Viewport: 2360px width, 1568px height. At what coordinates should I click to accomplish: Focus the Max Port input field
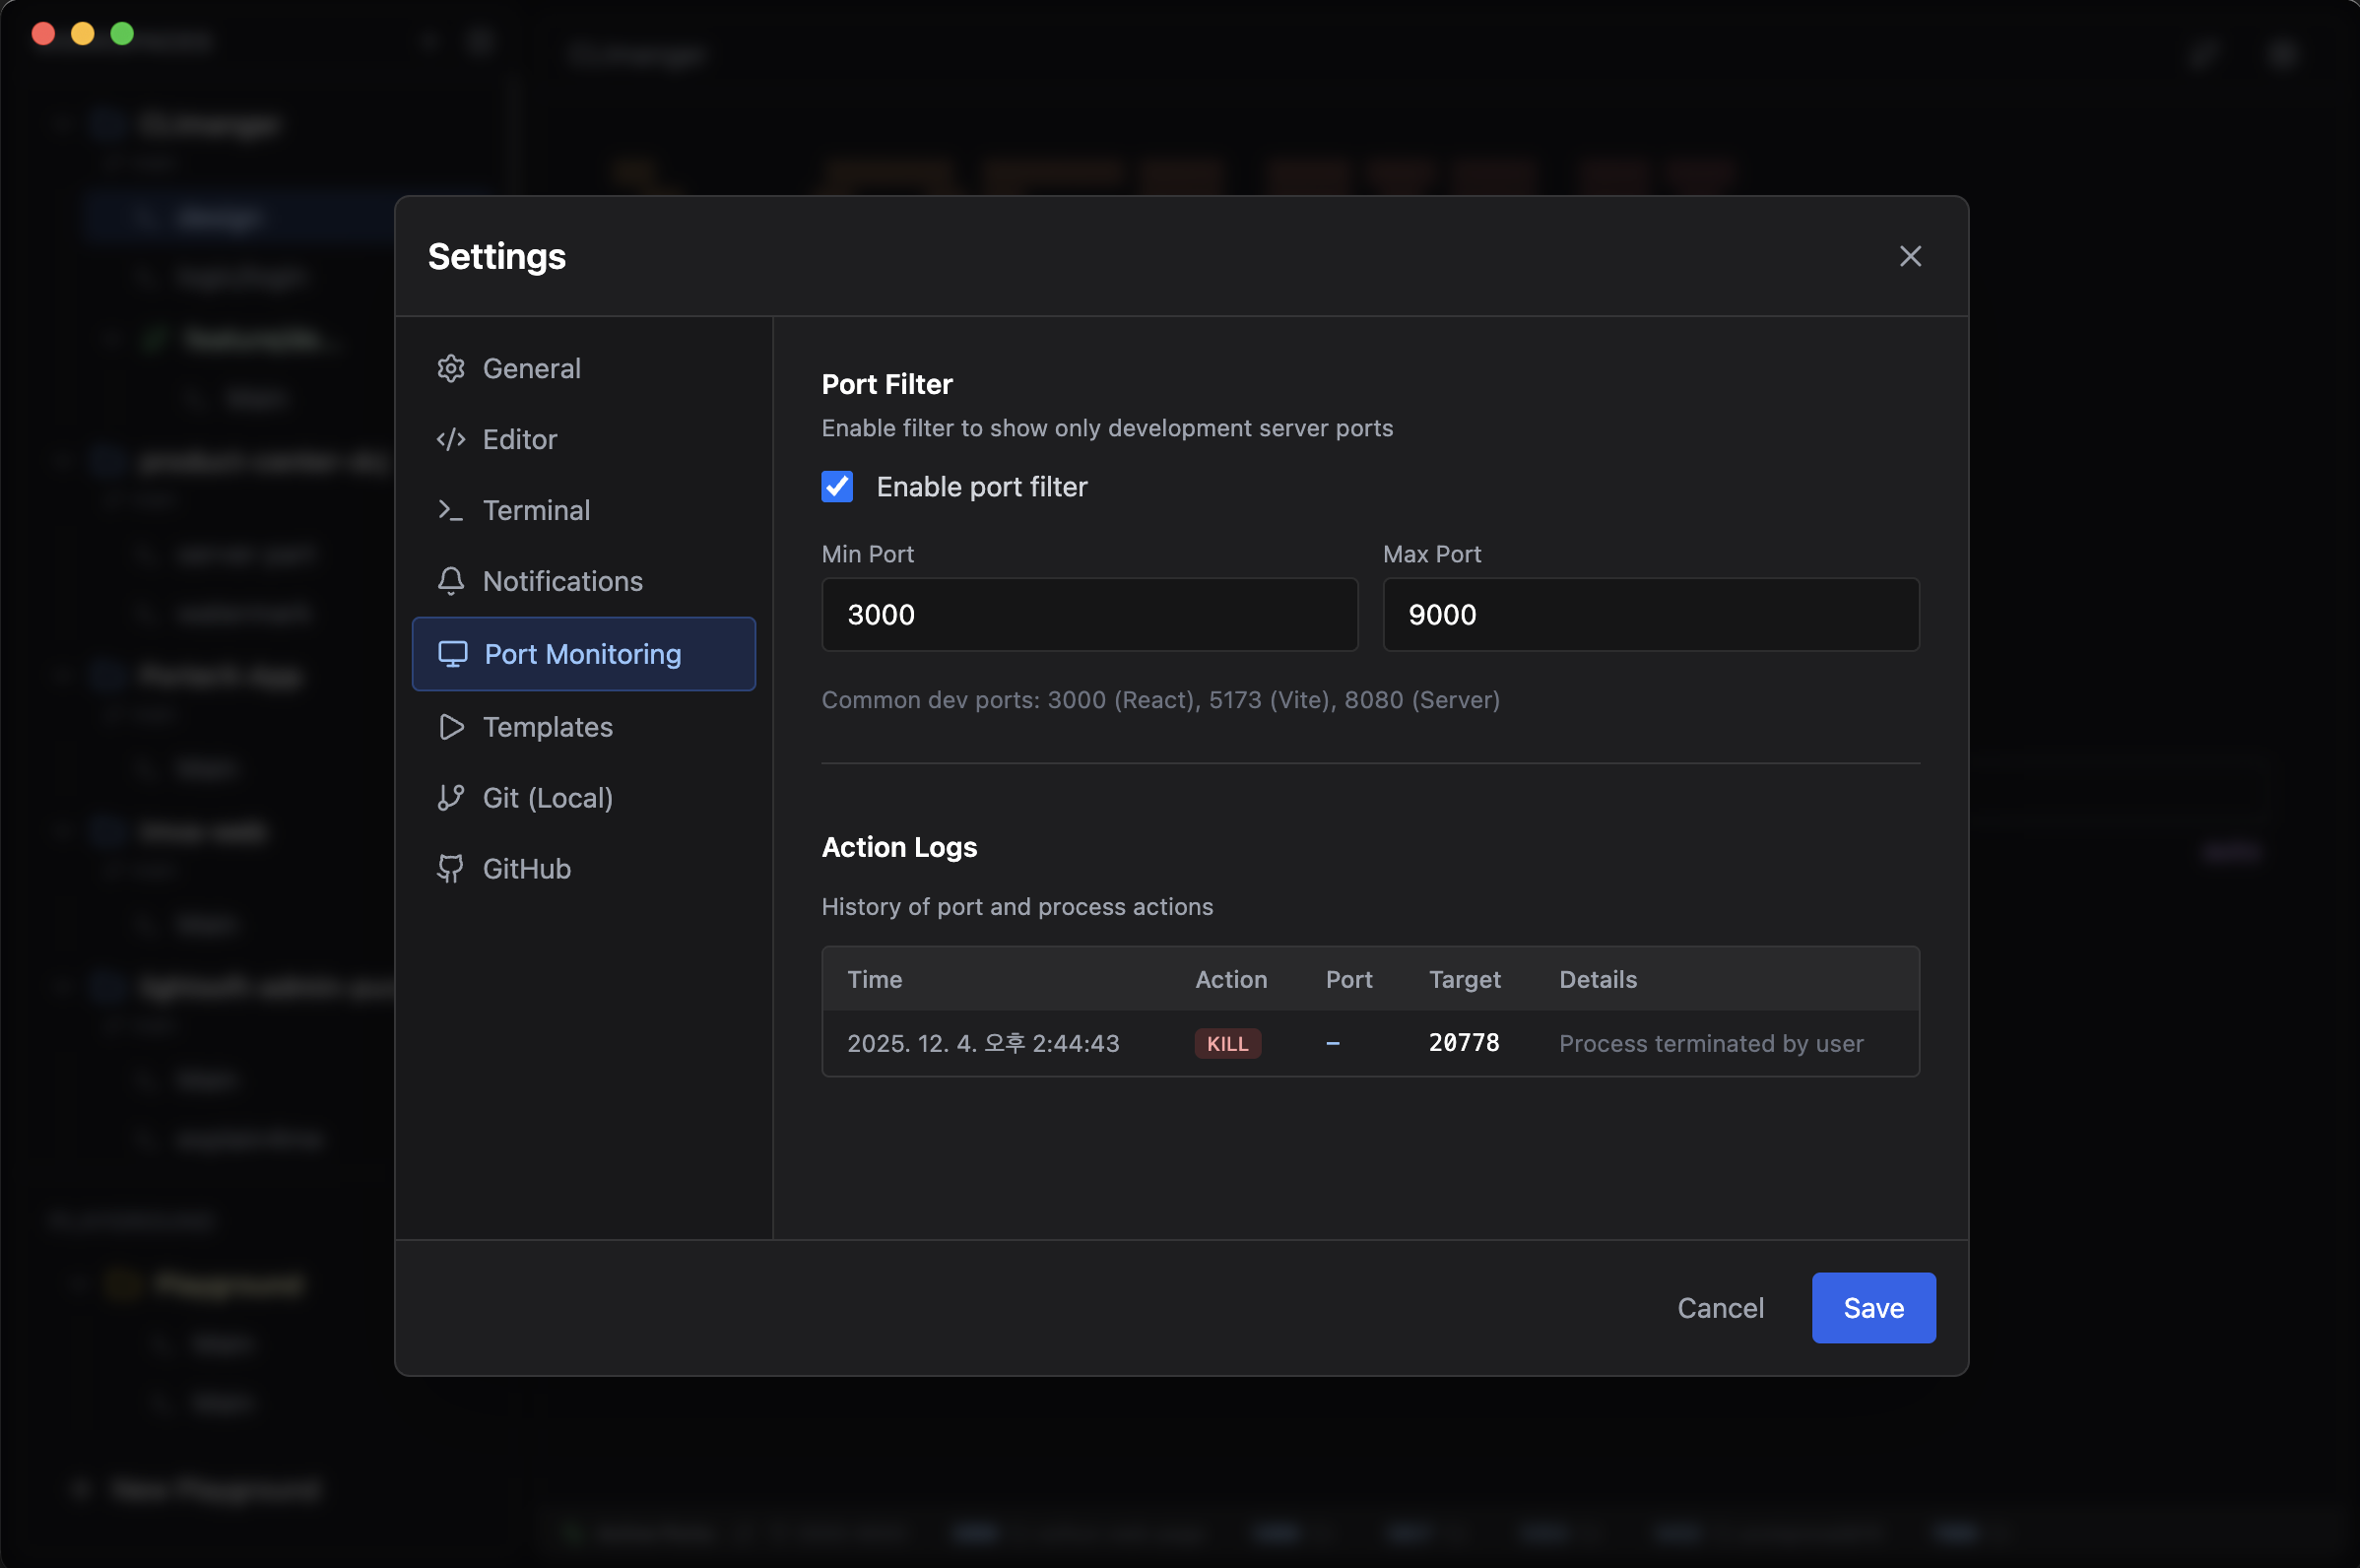pos(1650,615)
